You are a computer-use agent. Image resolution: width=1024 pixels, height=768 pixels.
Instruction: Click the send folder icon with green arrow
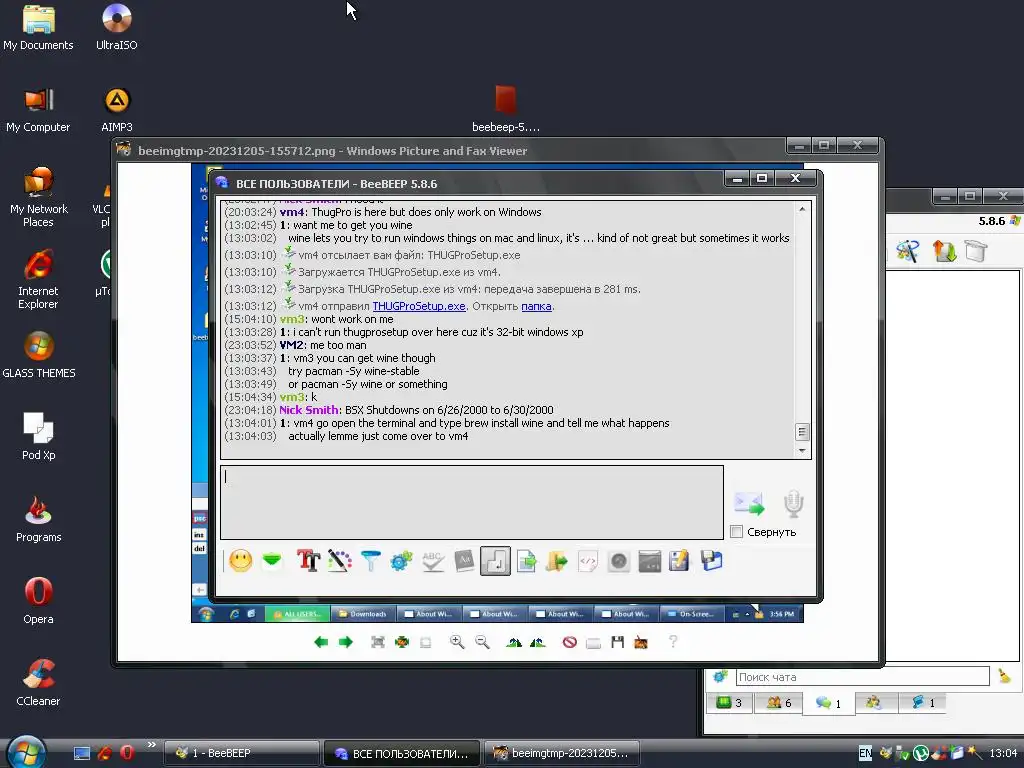(x=556, y=560)
